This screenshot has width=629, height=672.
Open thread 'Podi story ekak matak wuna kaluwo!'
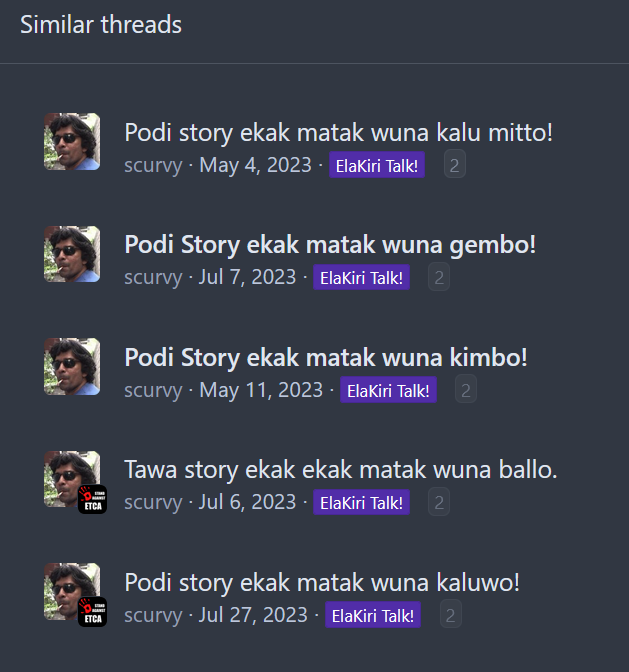pos(322,582)
